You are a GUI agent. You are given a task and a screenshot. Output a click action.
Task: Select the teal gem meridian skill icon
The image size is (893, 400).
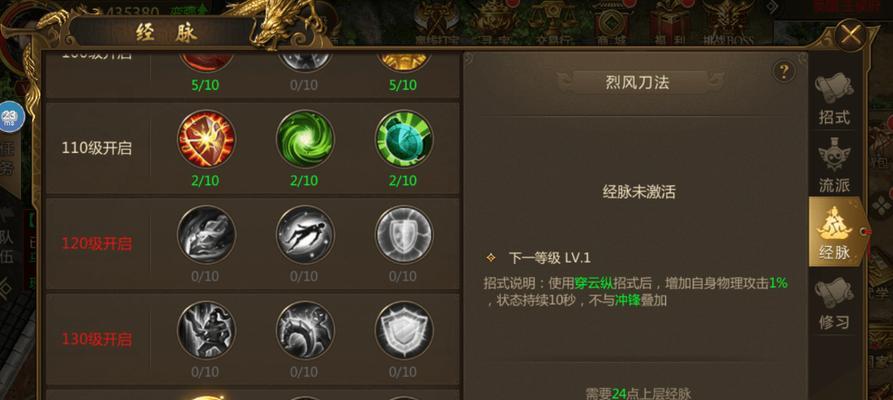pyautogui.click(x=404, y=139)
